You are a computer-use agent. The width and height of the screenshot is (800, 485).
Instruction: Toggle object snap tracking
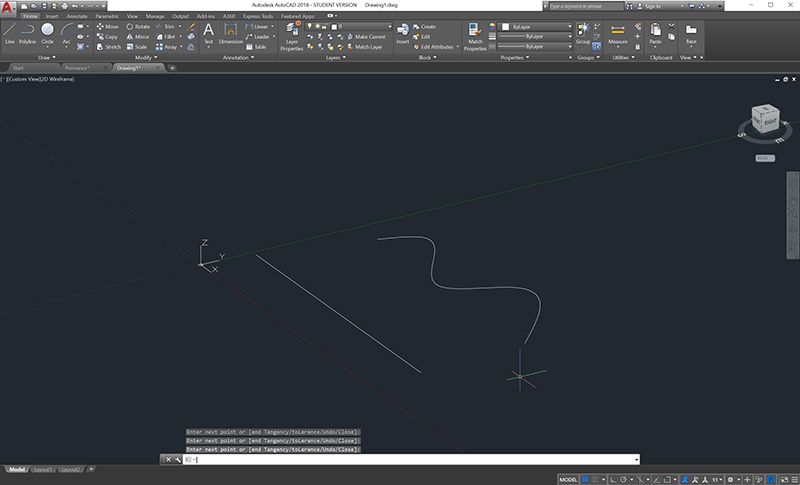coord(656,479)
